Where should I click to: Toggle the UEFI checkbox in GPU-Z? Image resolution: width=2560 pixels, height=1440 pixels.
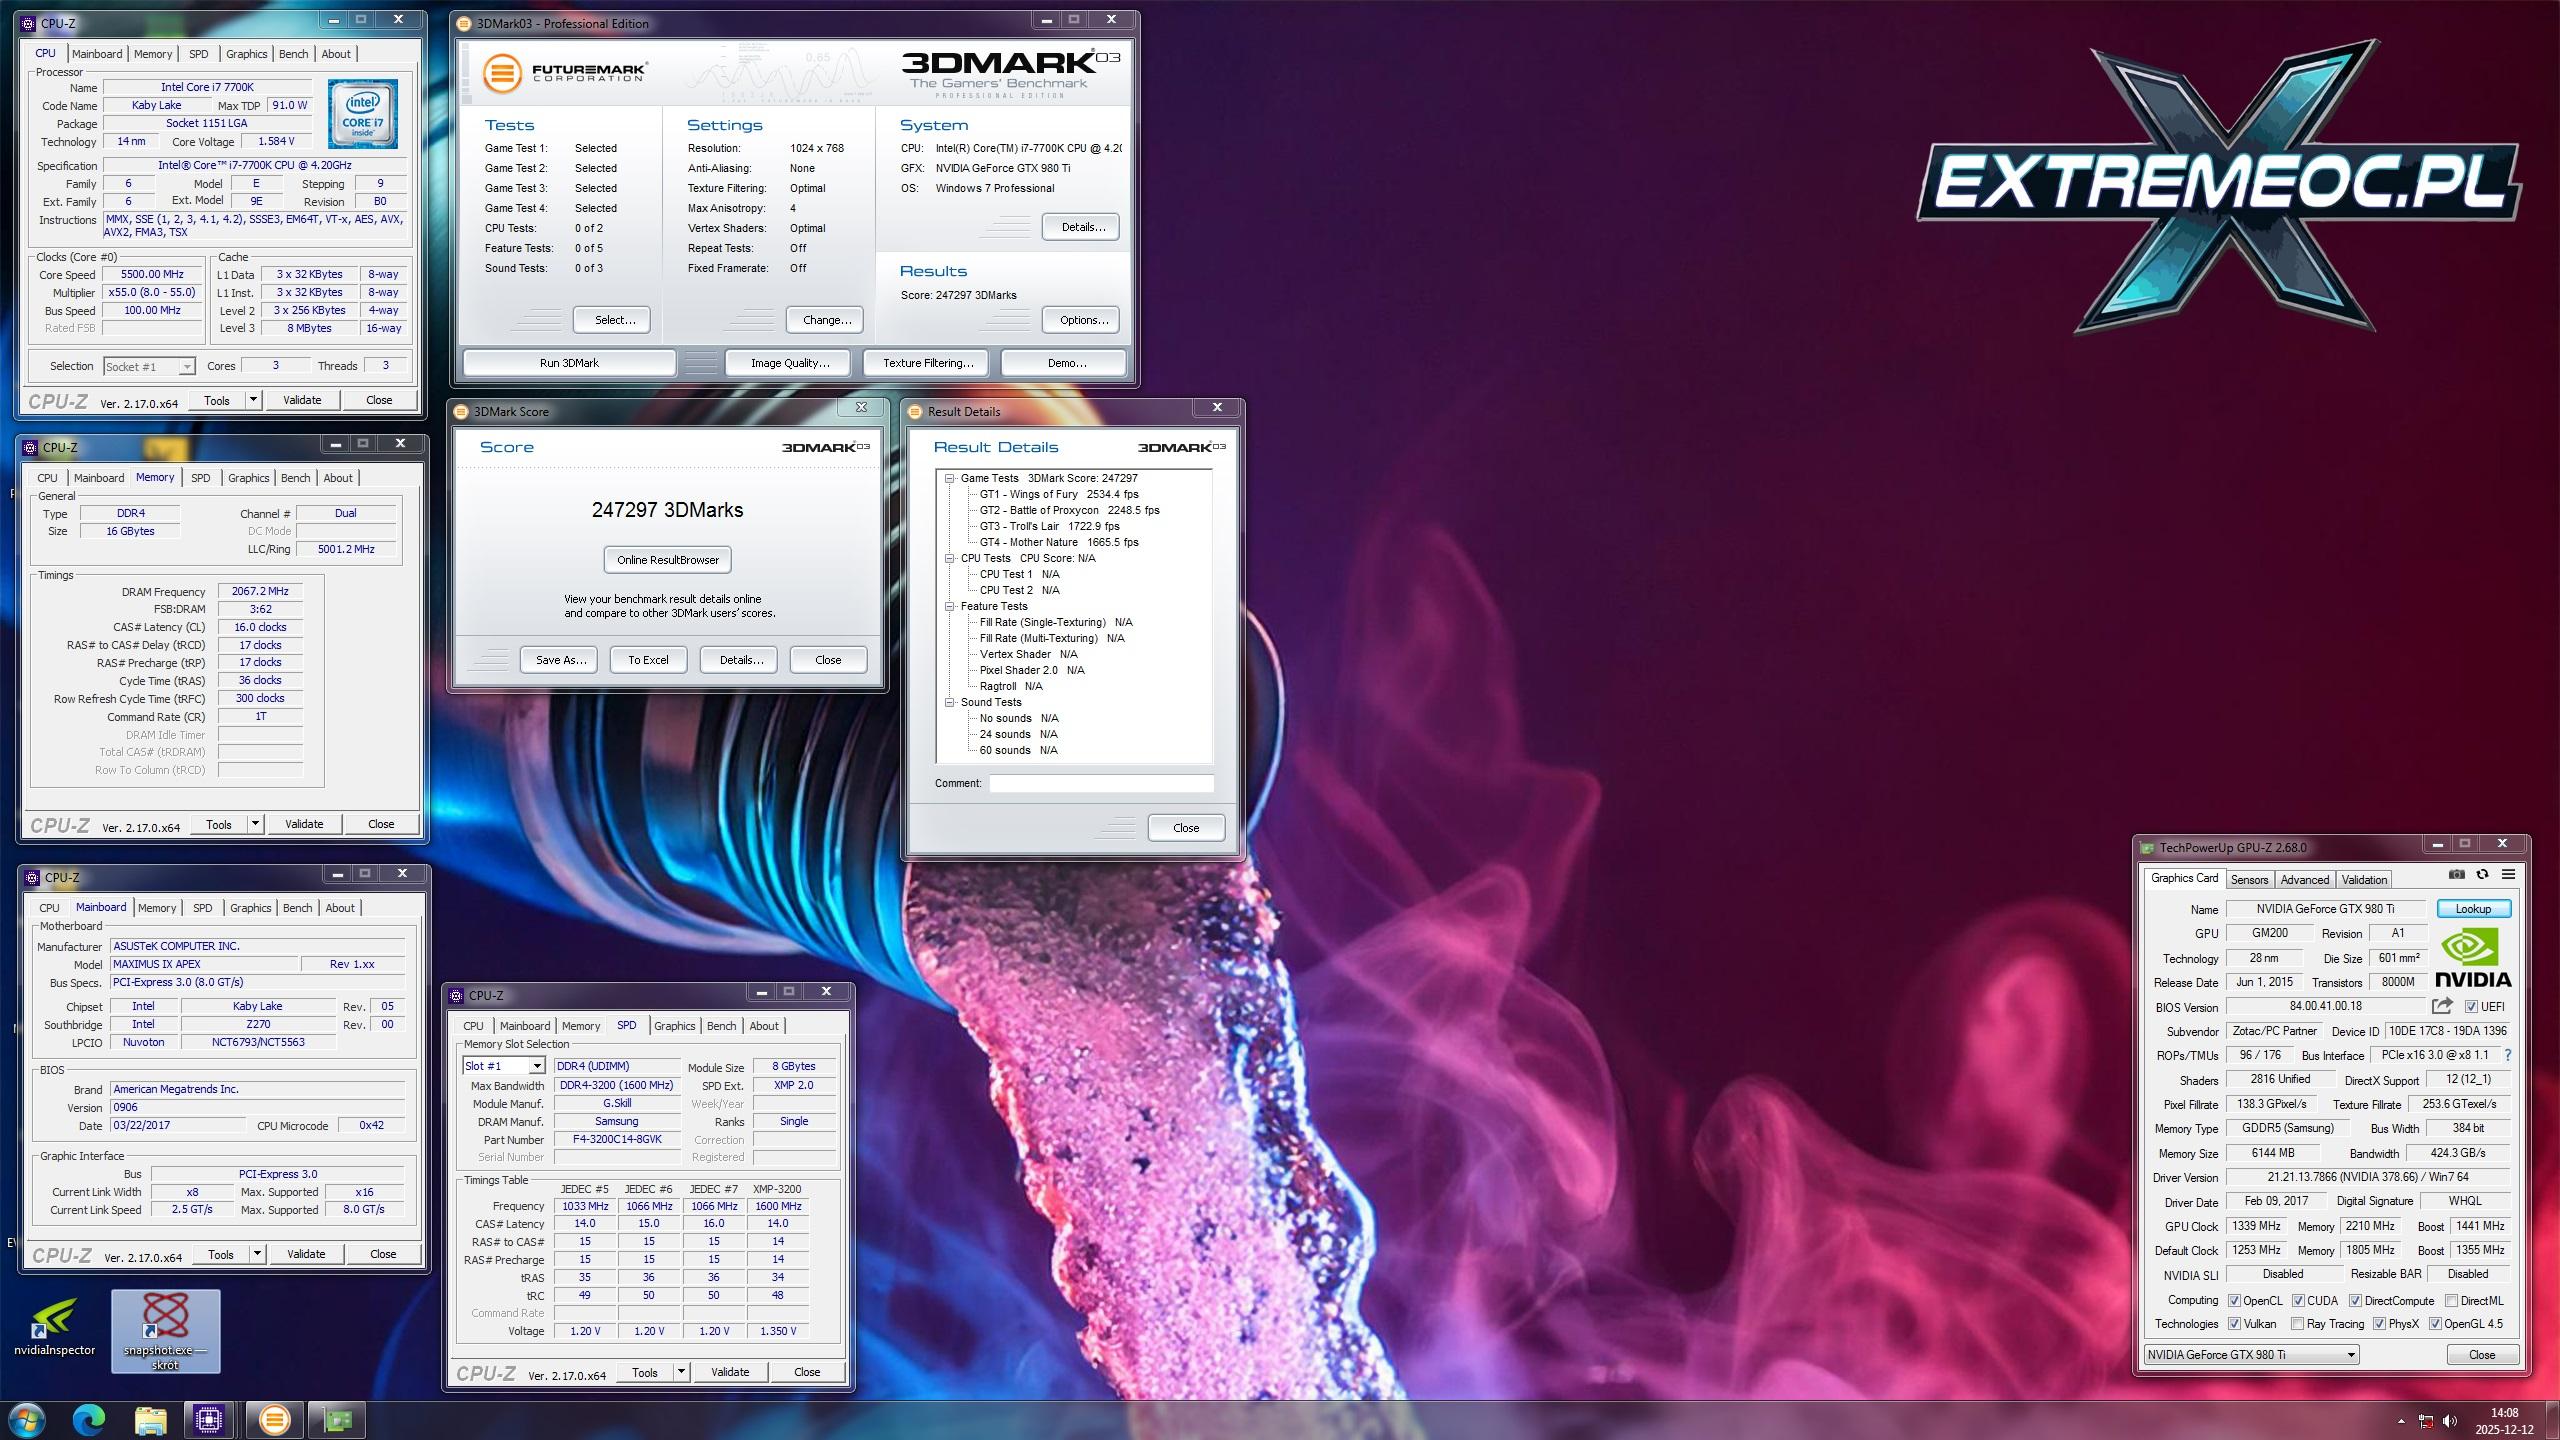pyautogui.click(x=2471, y=1007)
